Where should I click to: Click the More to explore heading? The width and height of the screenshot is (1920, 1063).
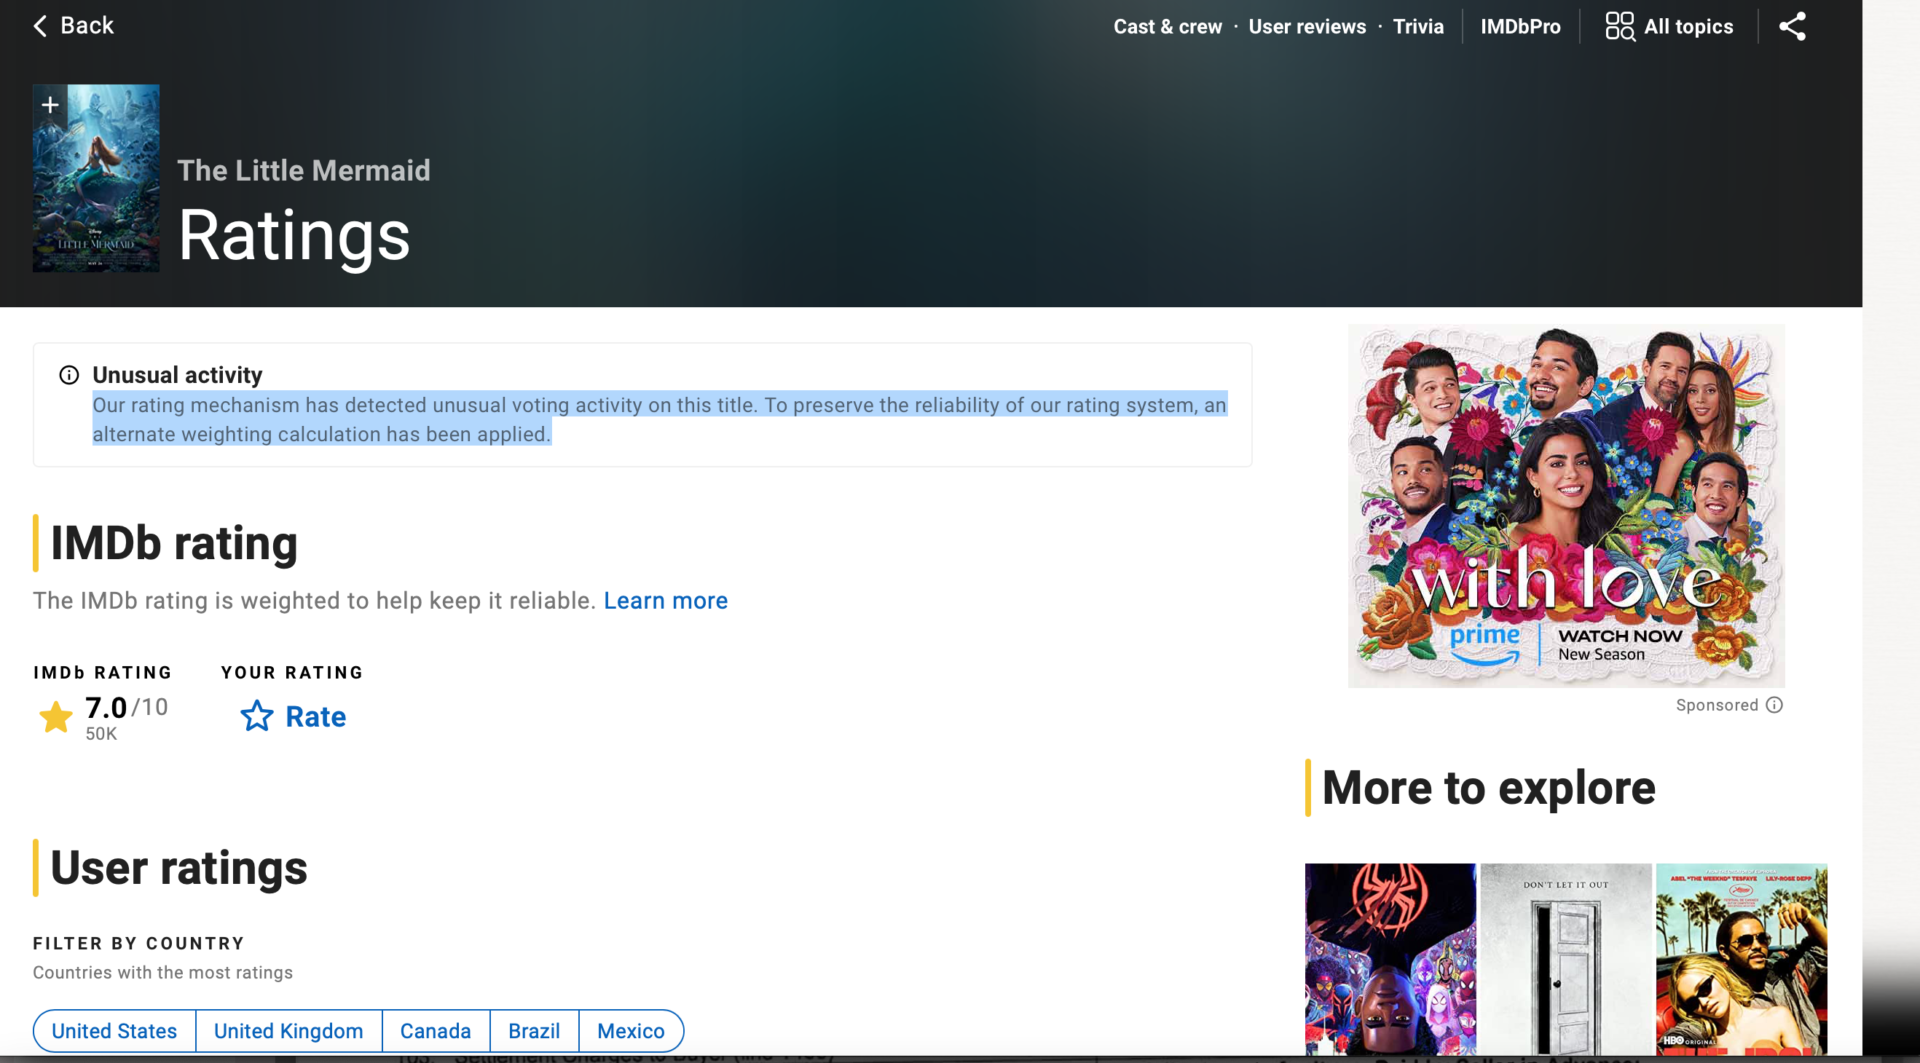coord(1488,788)
